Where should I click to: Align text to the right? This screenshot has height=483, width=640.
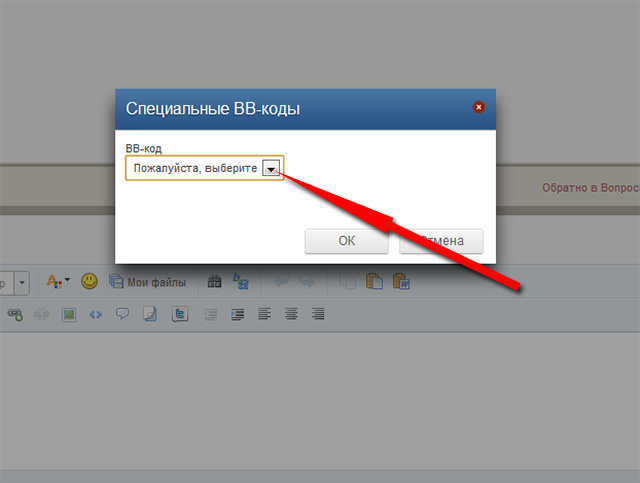click(x=318, y=314)
